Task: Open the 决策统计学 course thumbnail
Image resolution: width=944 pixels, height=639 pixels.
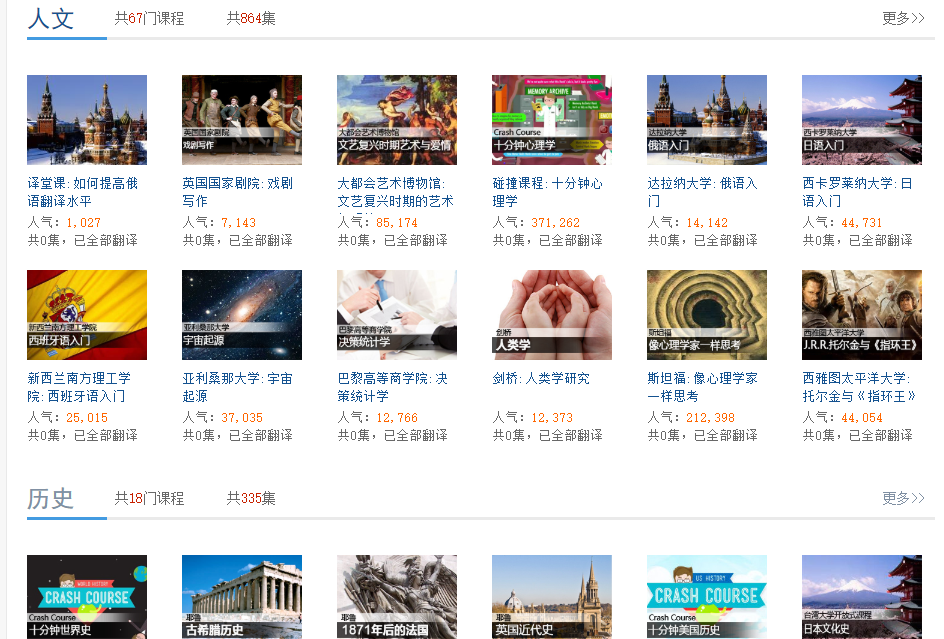Action: pyautogui.click(x=397, y=315)
